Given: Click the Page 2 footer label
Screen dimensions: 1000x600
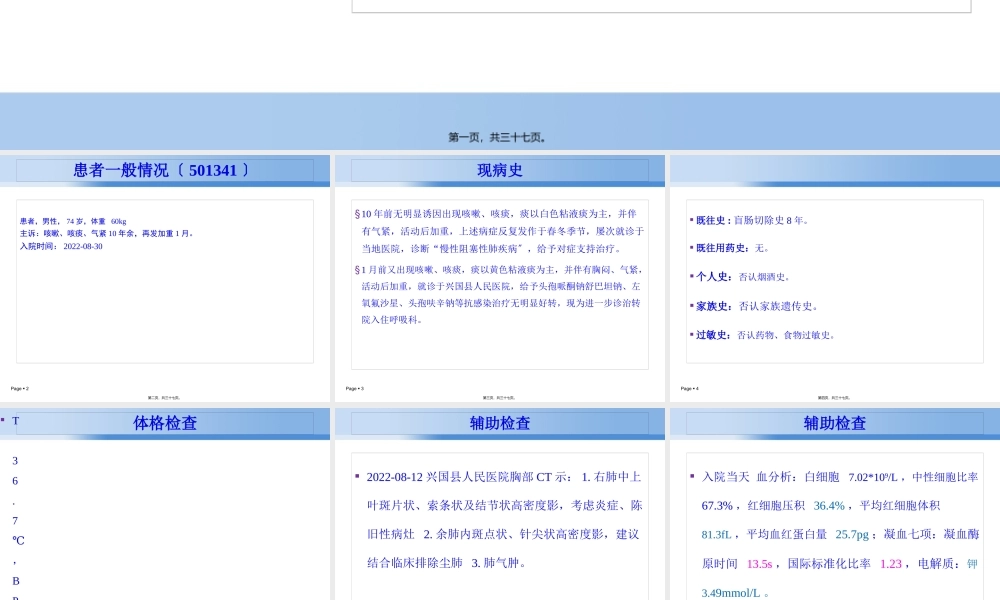Looking at the screenshot, I should click(x=20, y=388).
